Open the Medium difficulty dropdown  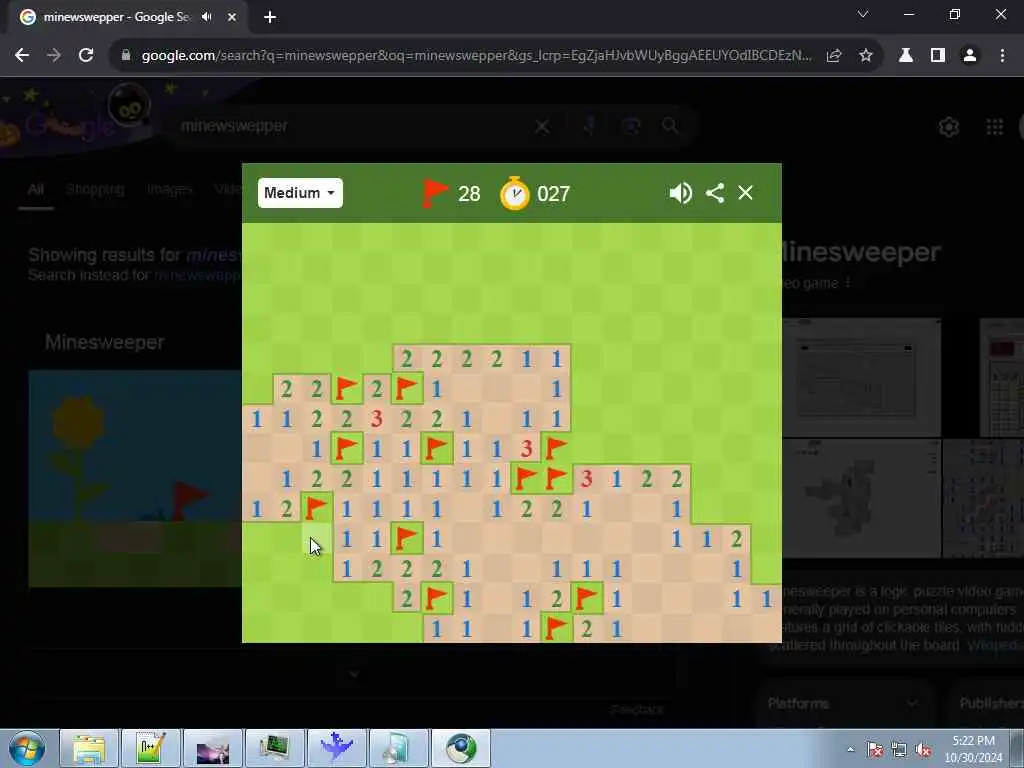pyautogui.click(x=300, y=193)
